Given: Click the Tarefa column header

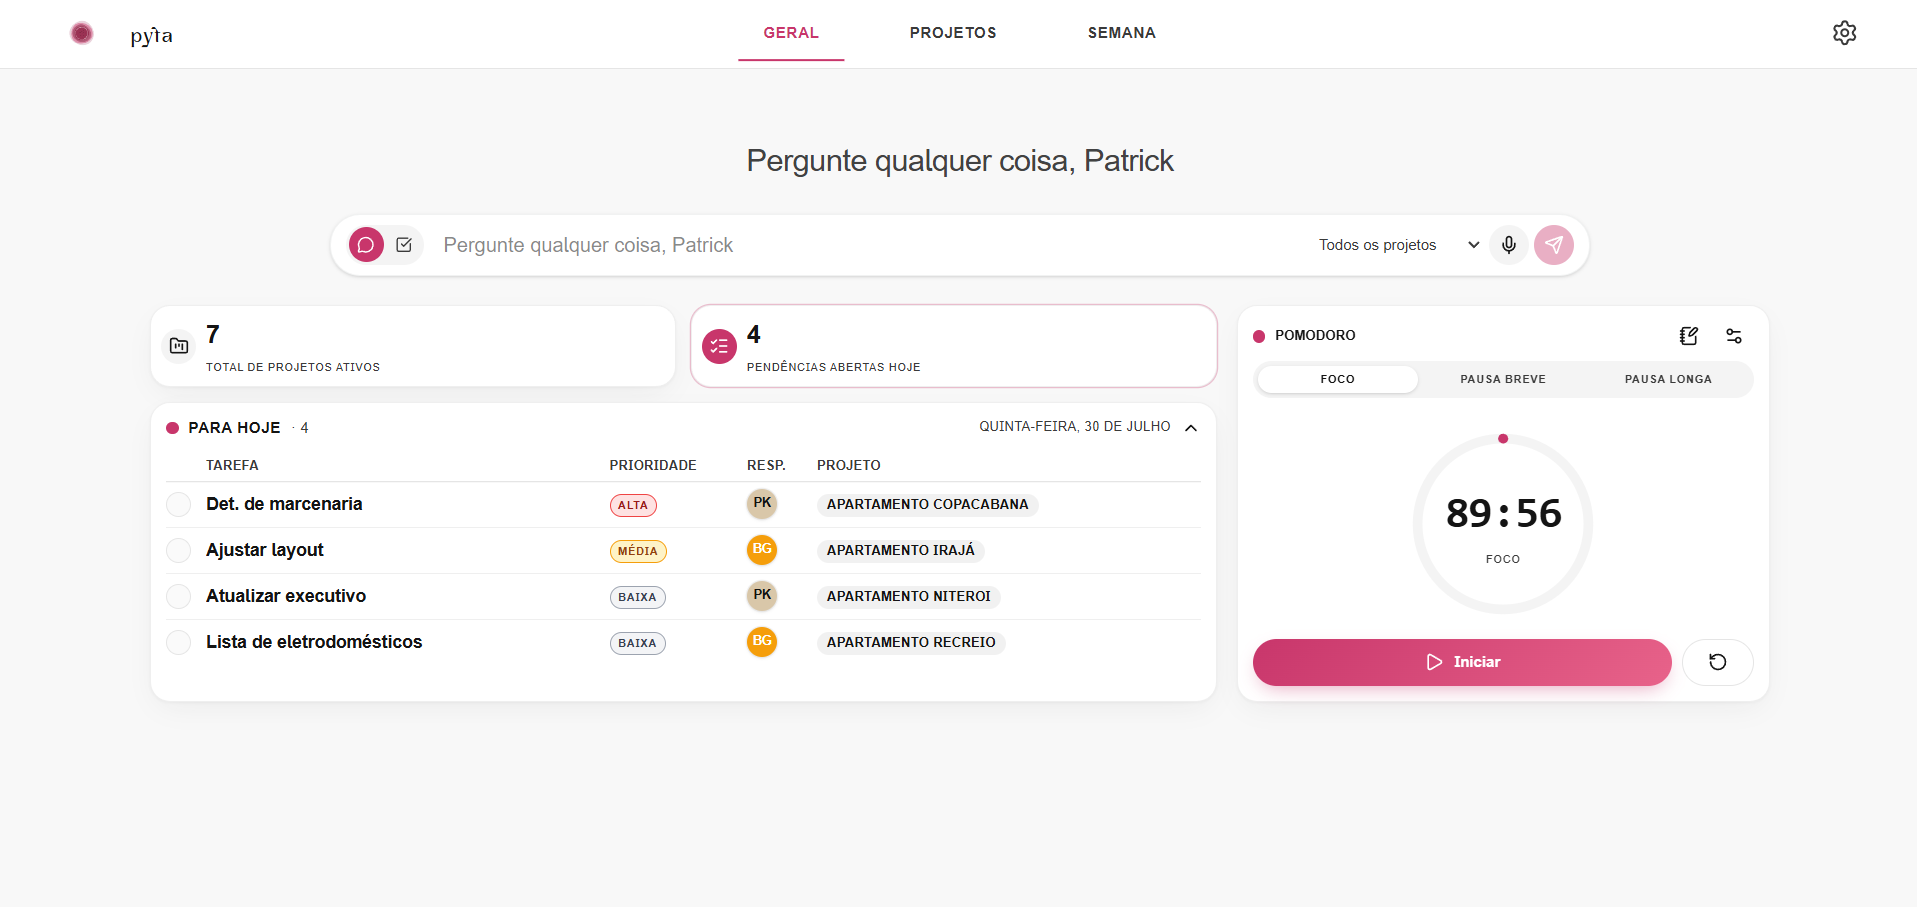Looking at the screenshot, I should [232, 465].
